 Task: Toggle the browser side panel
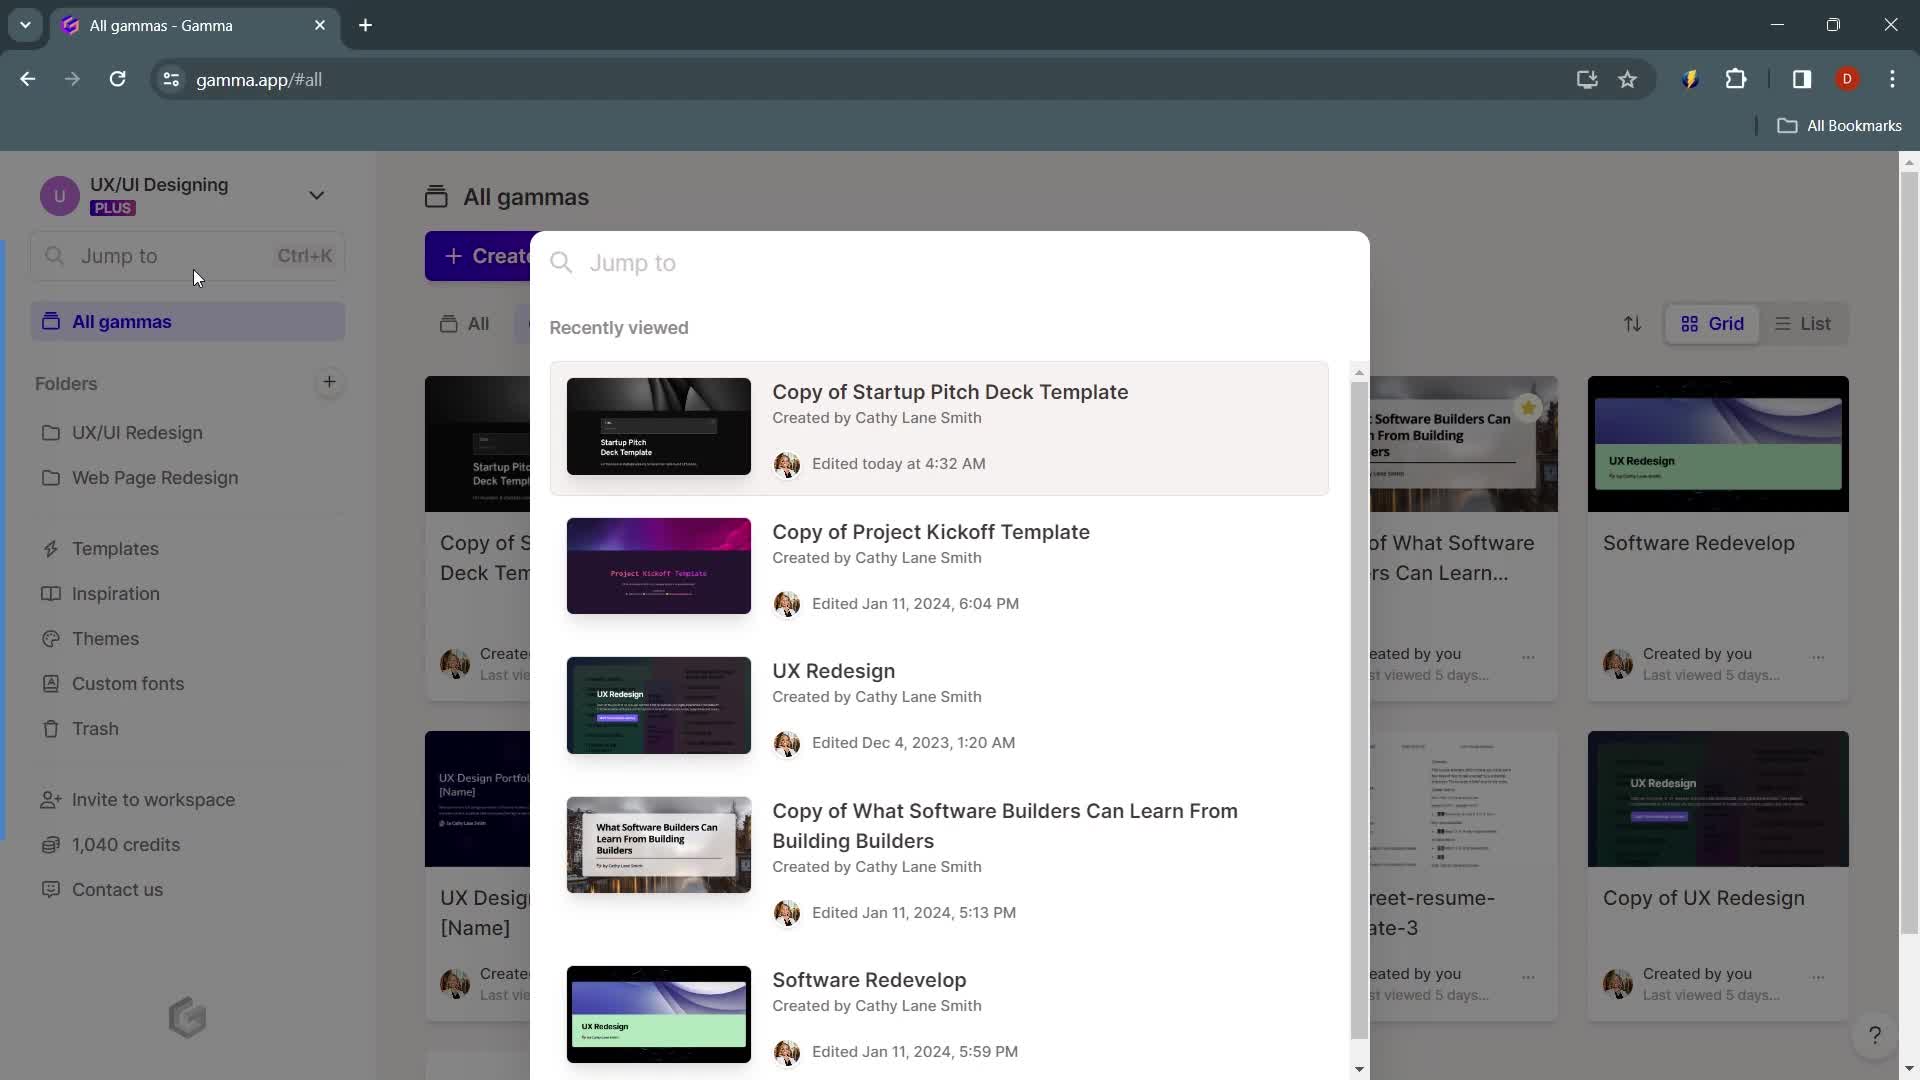(x=1801, y=79)
